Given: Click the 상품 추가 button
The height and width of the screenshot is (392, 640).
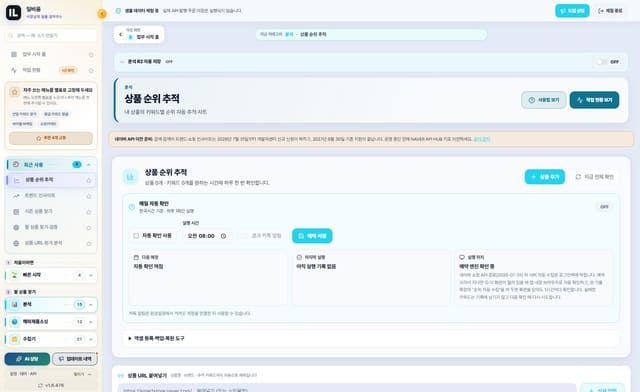Looking at the screenshot, I should coord(544,177).
